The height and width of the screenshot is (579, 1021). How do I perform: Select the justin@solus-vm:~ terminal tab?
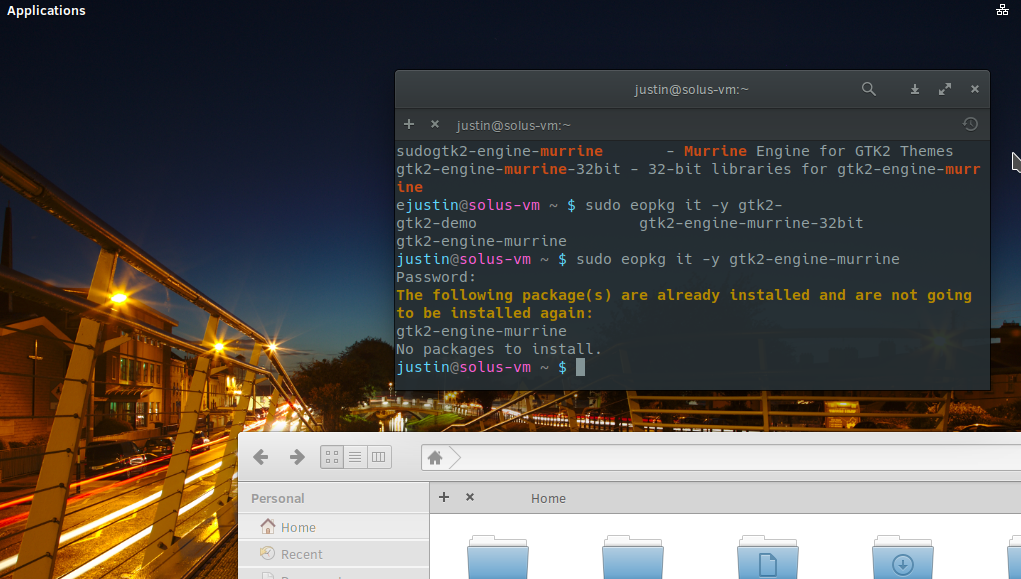(x=513, y=125)
